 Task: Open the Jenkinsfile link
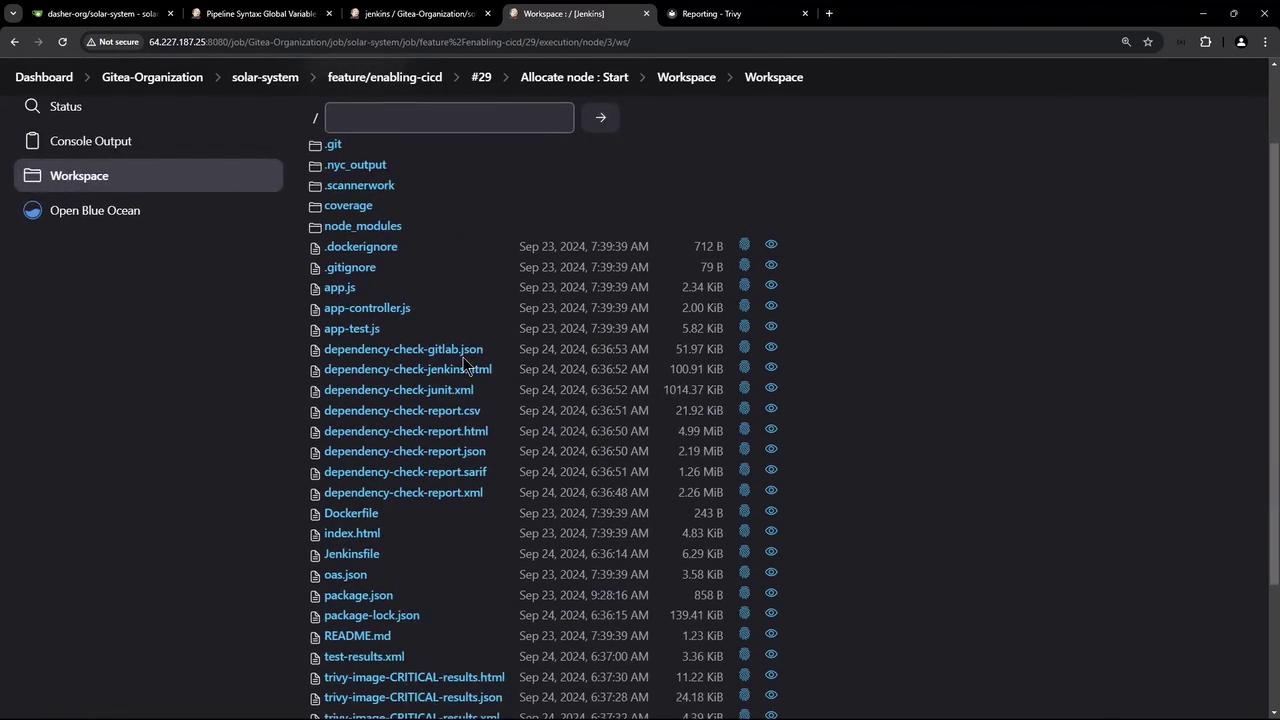351,554
